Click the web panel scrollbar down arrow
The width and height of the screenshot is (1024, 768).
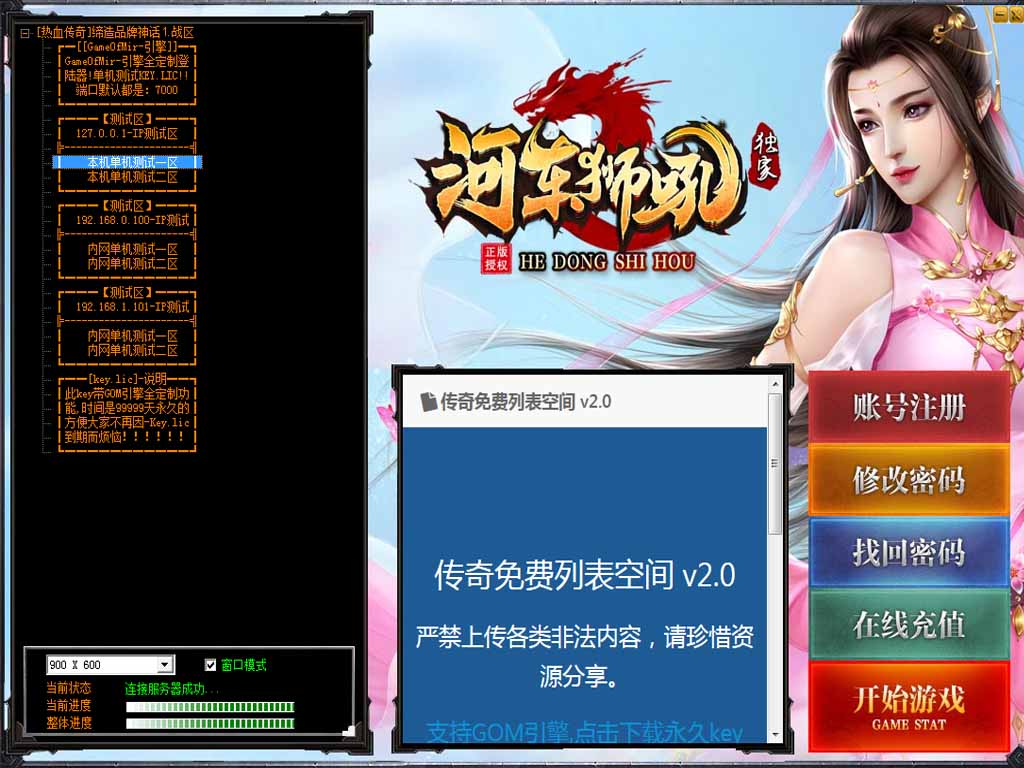(775, 735)
